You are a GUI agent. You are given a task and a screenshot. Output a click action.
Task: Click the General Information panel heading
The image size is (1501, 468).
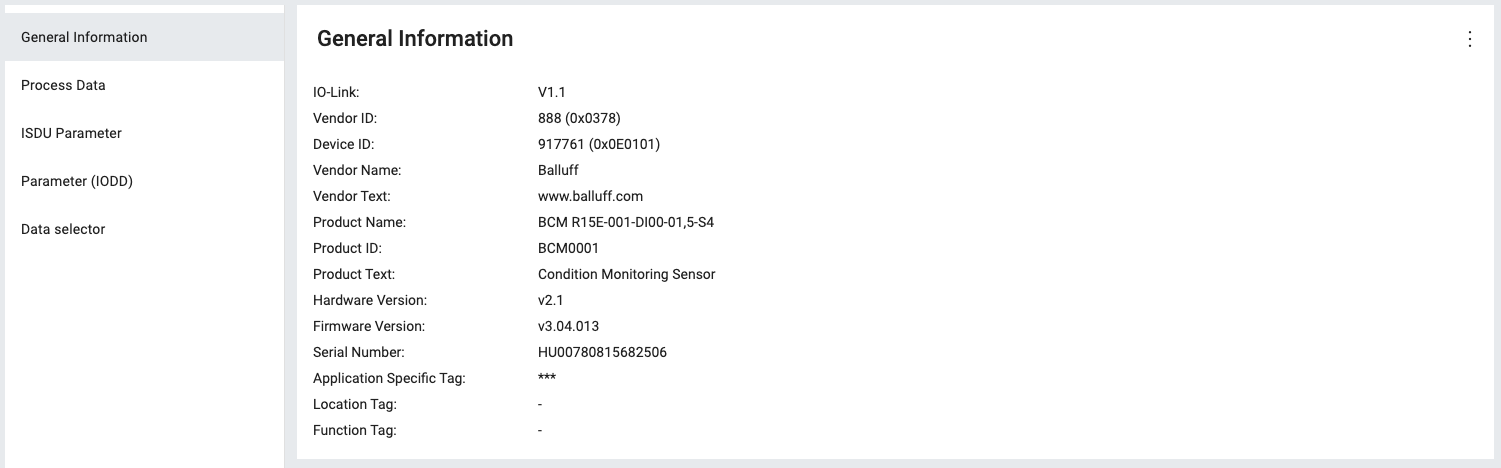[x=415, y=39]
